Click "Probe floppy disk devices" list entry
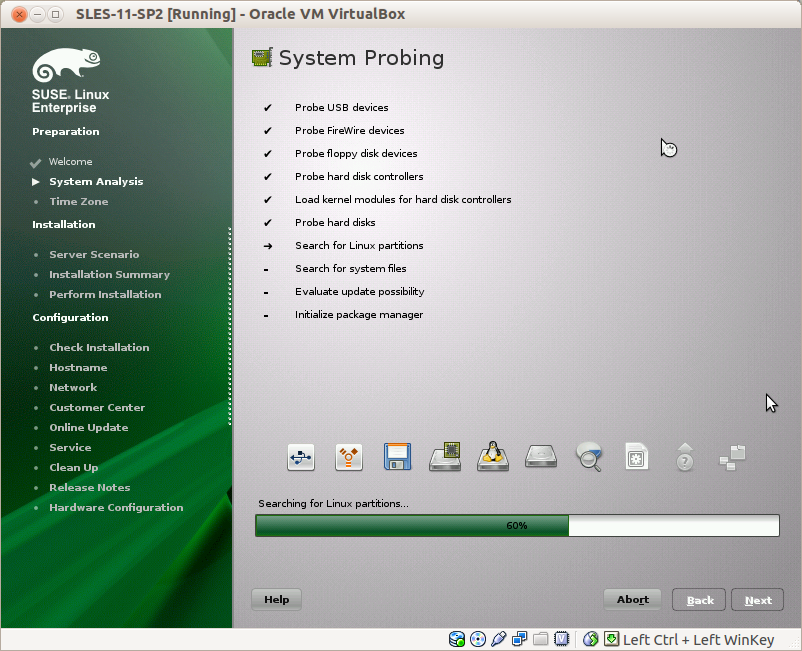Image resolution: width=802 pixels, height=651 pixels. click(356, 153)
